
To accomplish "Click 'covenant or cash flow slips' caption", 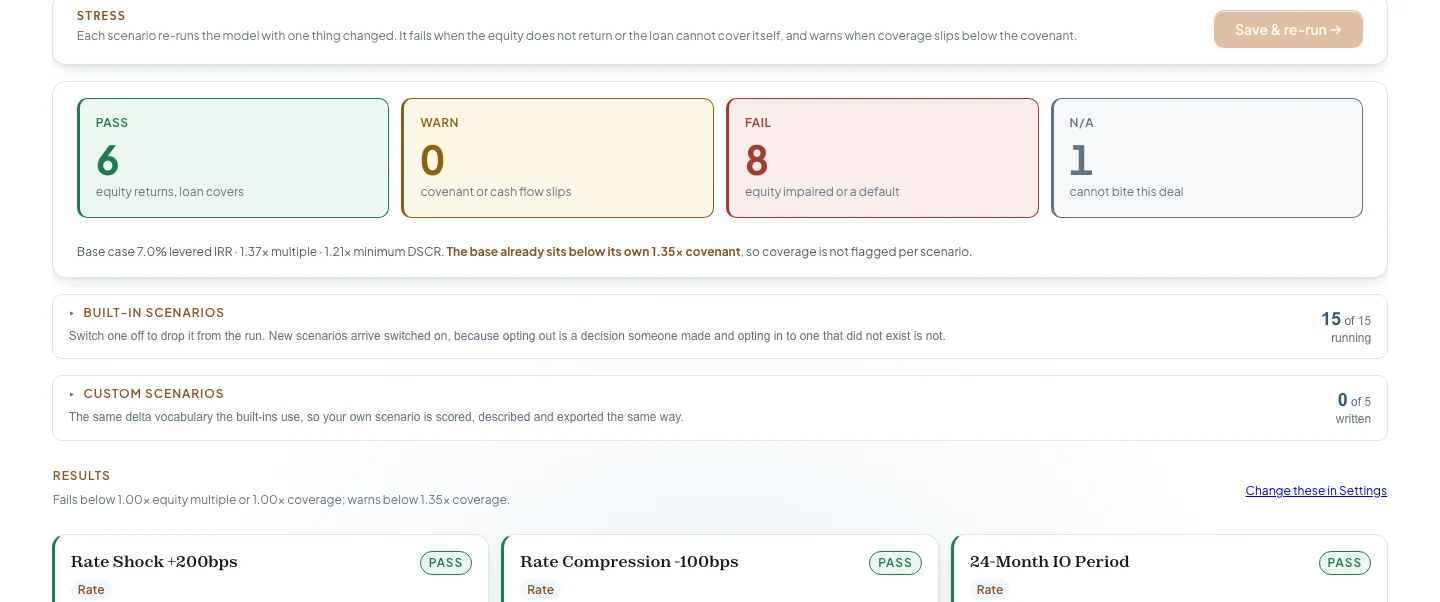I will (496, 192).
